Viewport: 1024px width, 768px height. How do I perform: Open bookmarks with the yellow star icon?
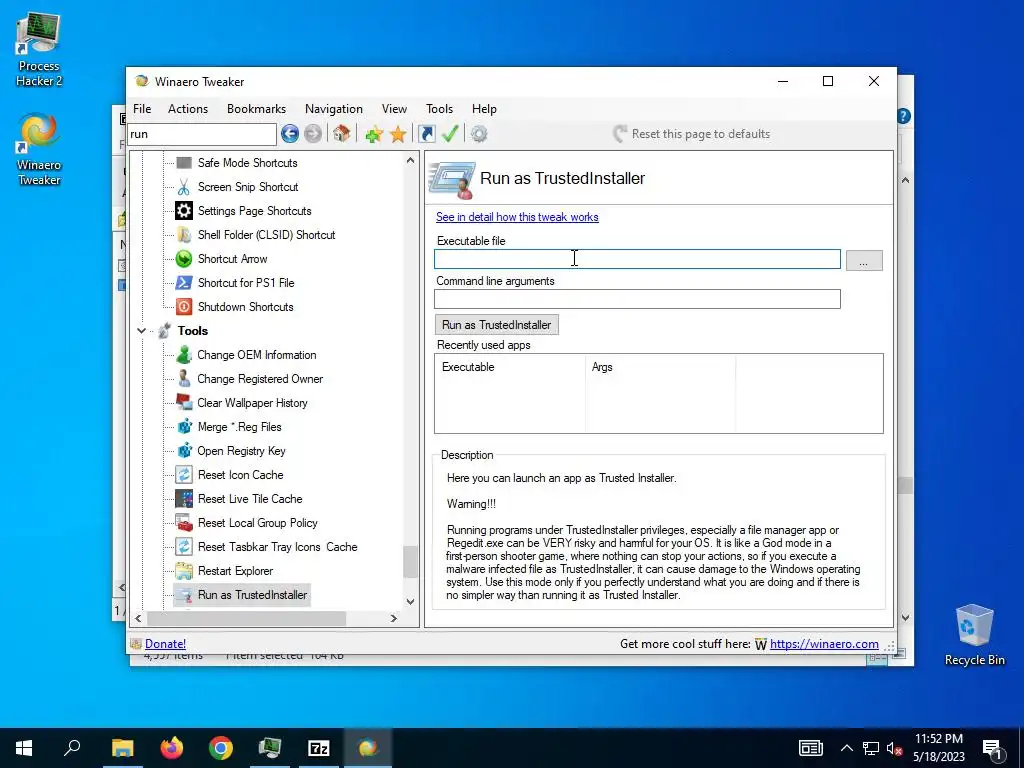point(398,134)
